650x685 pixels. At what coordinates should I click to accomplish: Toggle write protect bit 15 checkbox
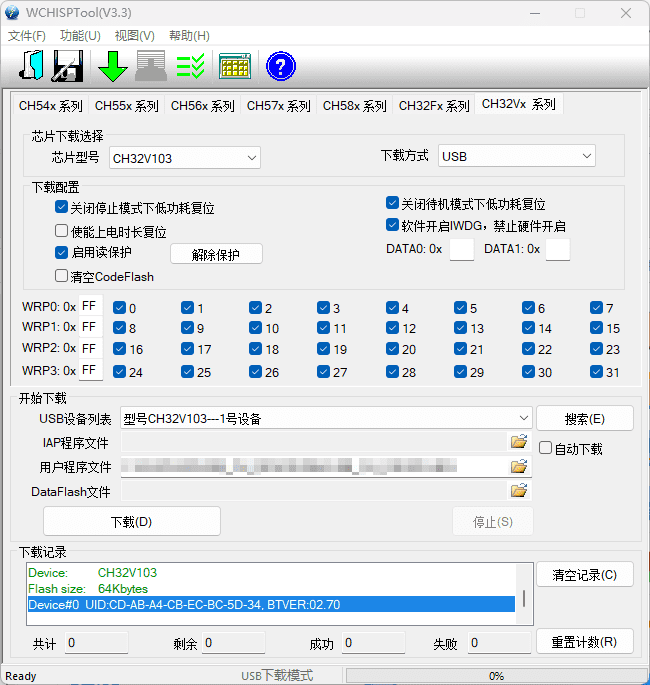pyautogui.click(x=596, y=327)
